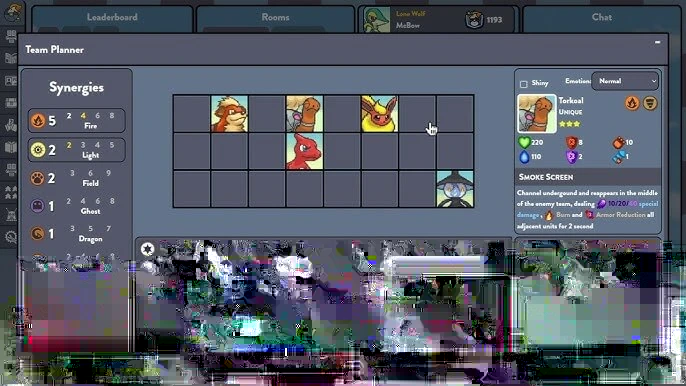Click the Snivy avatar in the profile panel
The image size is (686, 386).
[377, 20]
